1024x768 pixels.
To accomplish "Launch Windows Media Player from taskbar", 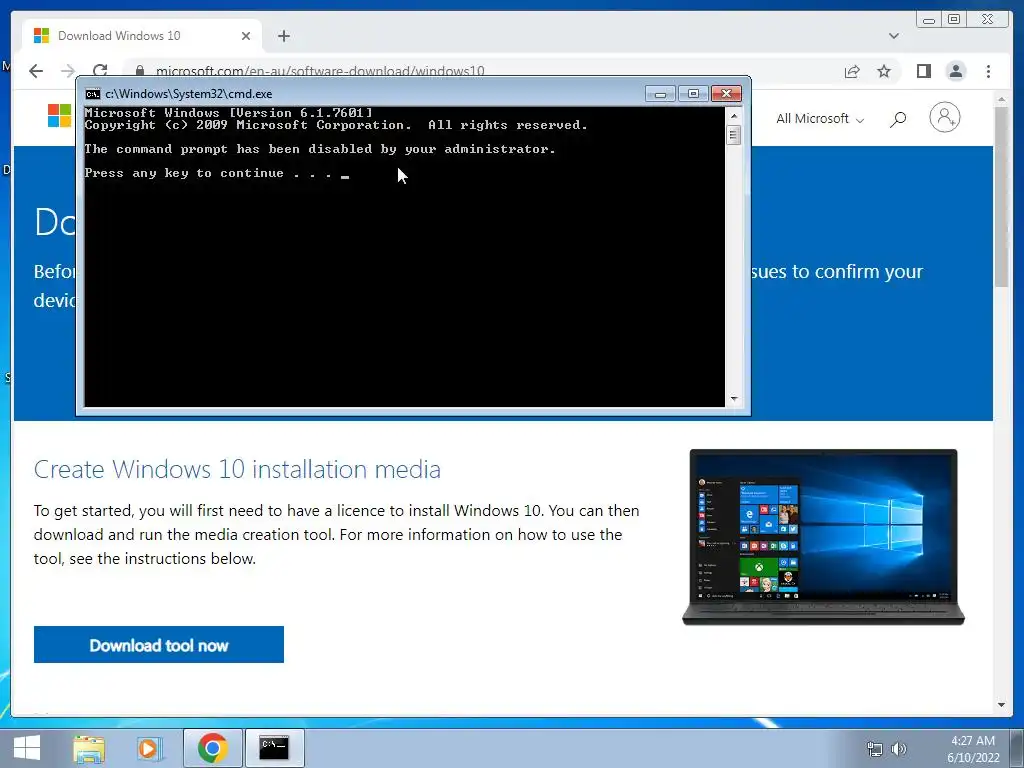I will [x=150, y=748].
